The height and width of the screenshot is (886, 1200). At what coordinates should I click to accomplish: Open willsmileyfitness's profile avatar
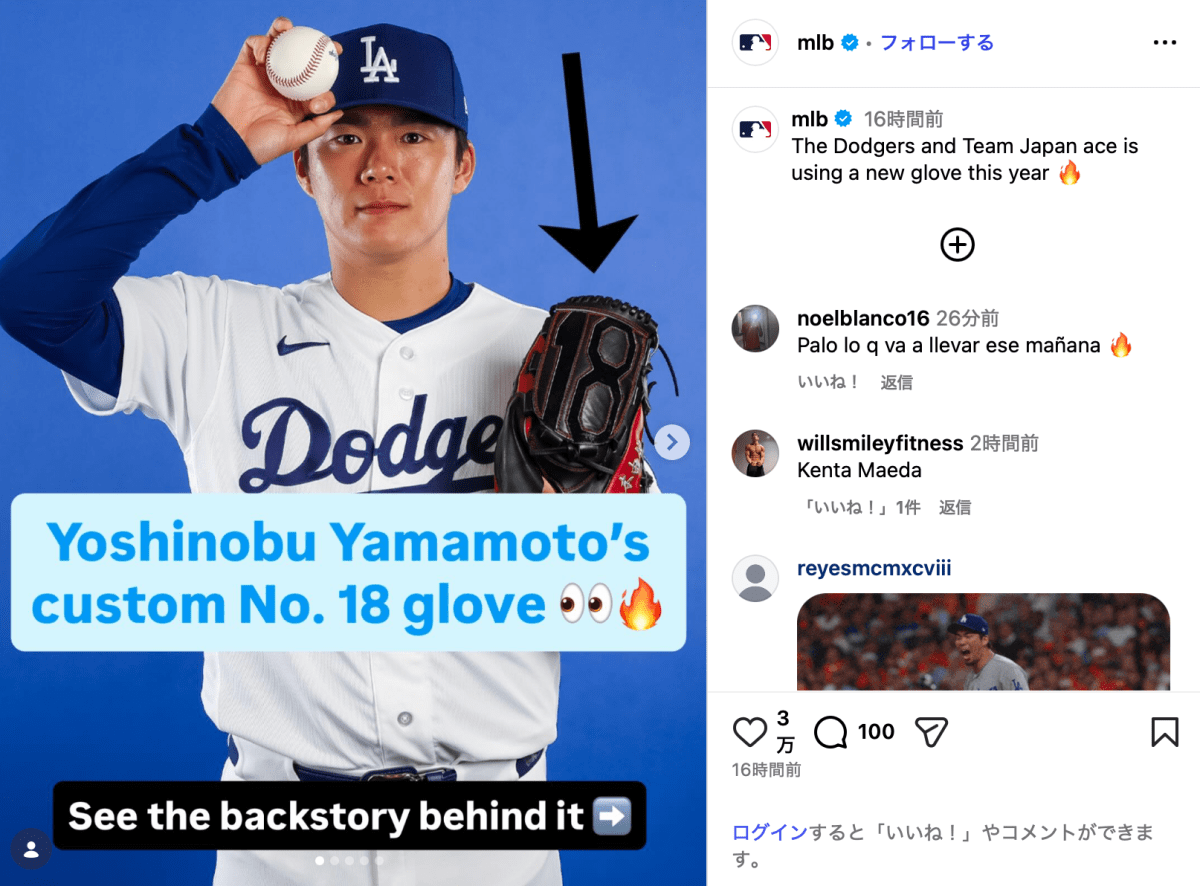point(755,454)
